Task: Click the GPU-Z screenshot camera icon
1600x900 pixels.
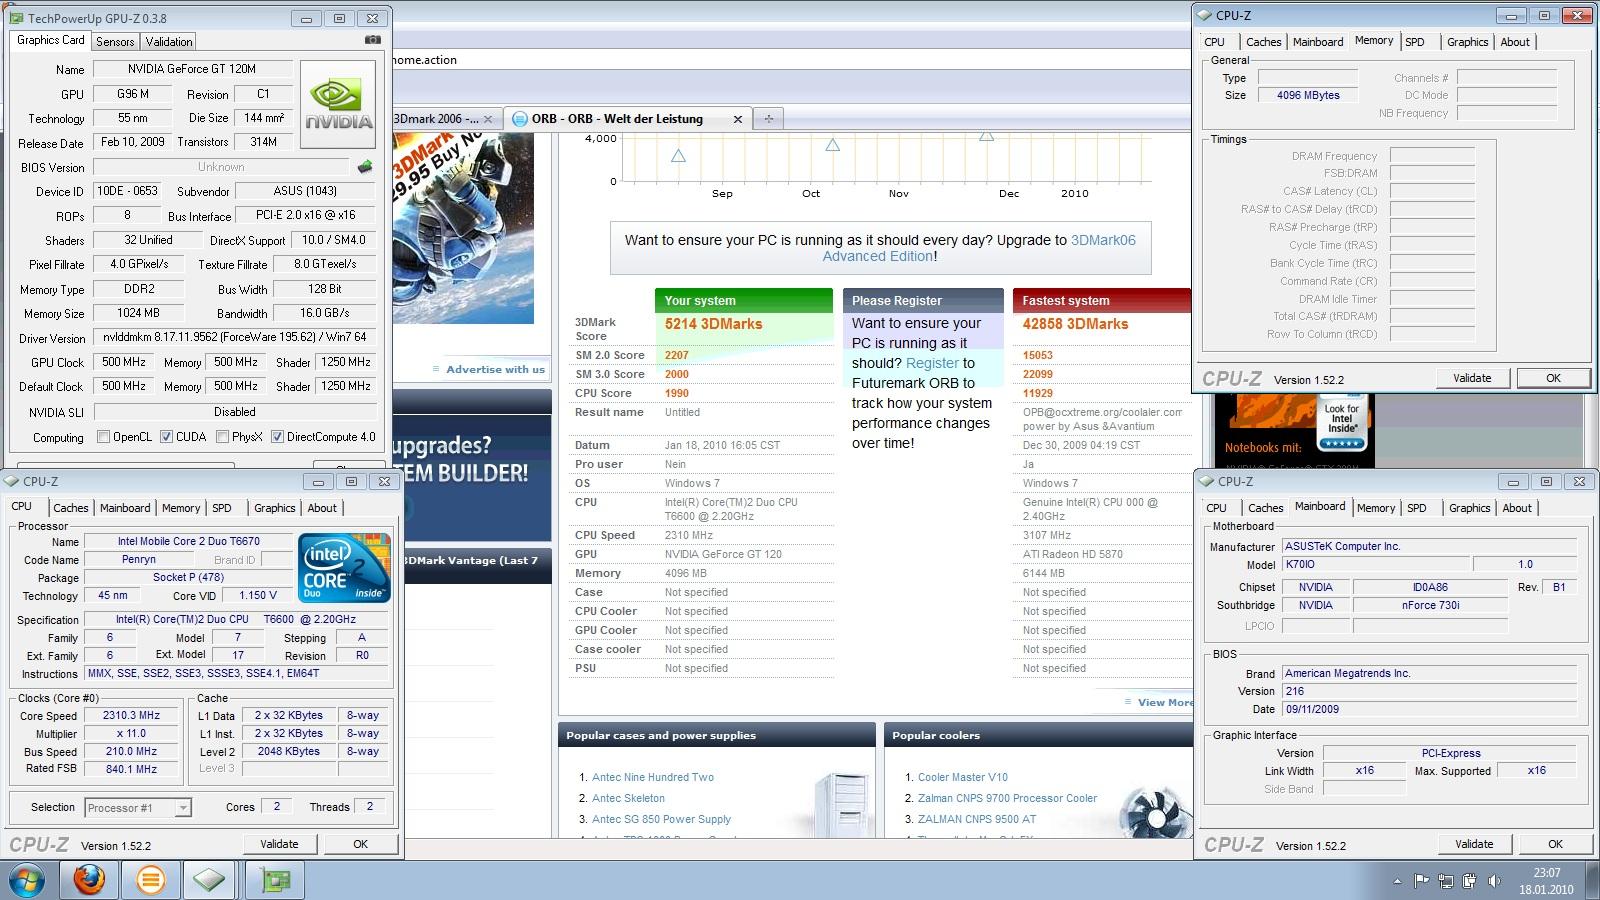Action: pyautogui.click(x=373, y=40)
